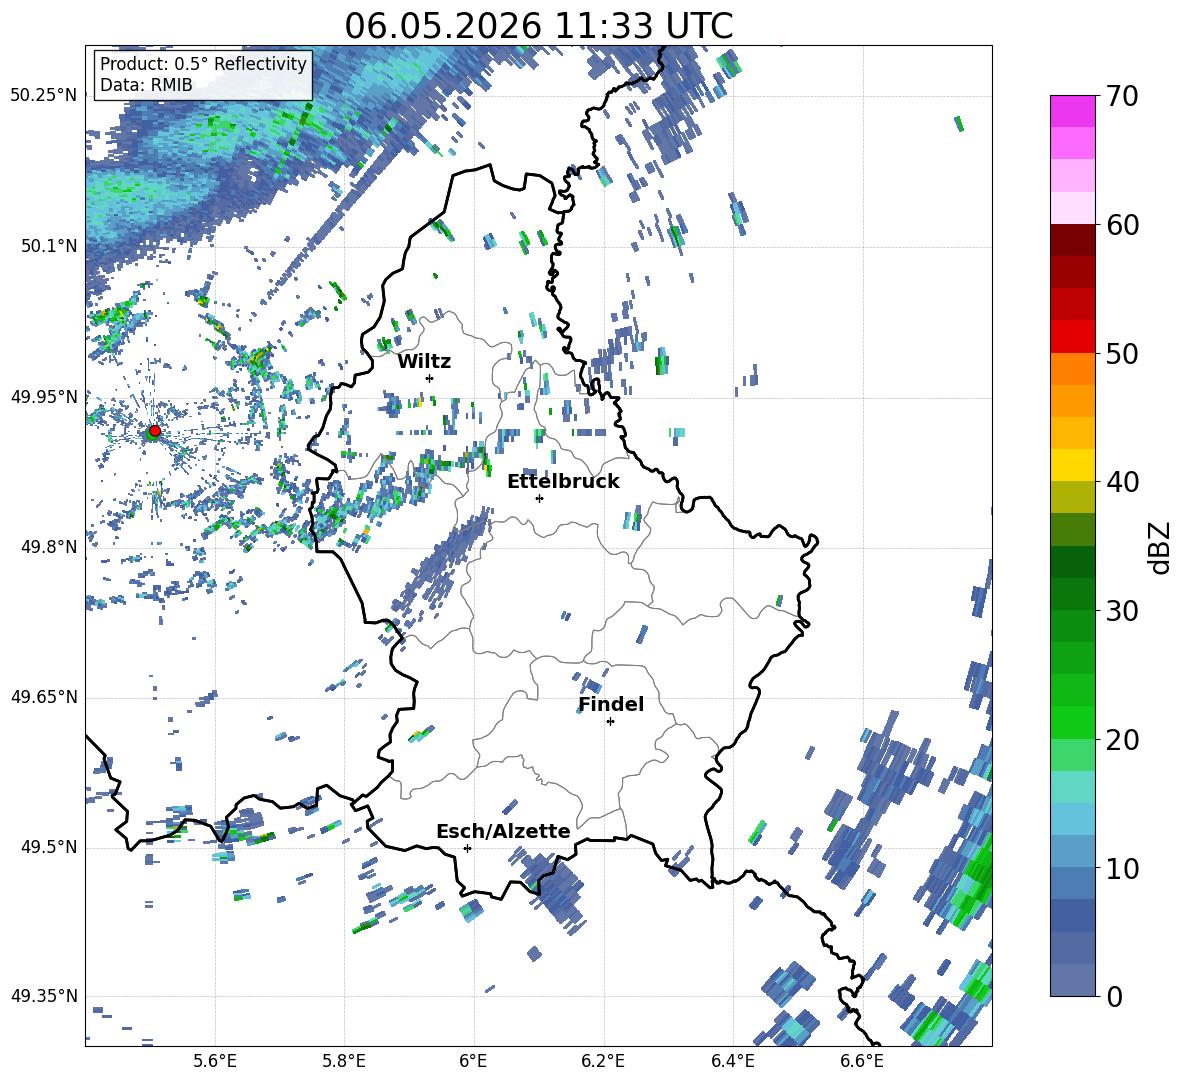Click the red radar site marker
Image resolution: width=1184 pixels, height=1081 pixels.
[155, 430]
